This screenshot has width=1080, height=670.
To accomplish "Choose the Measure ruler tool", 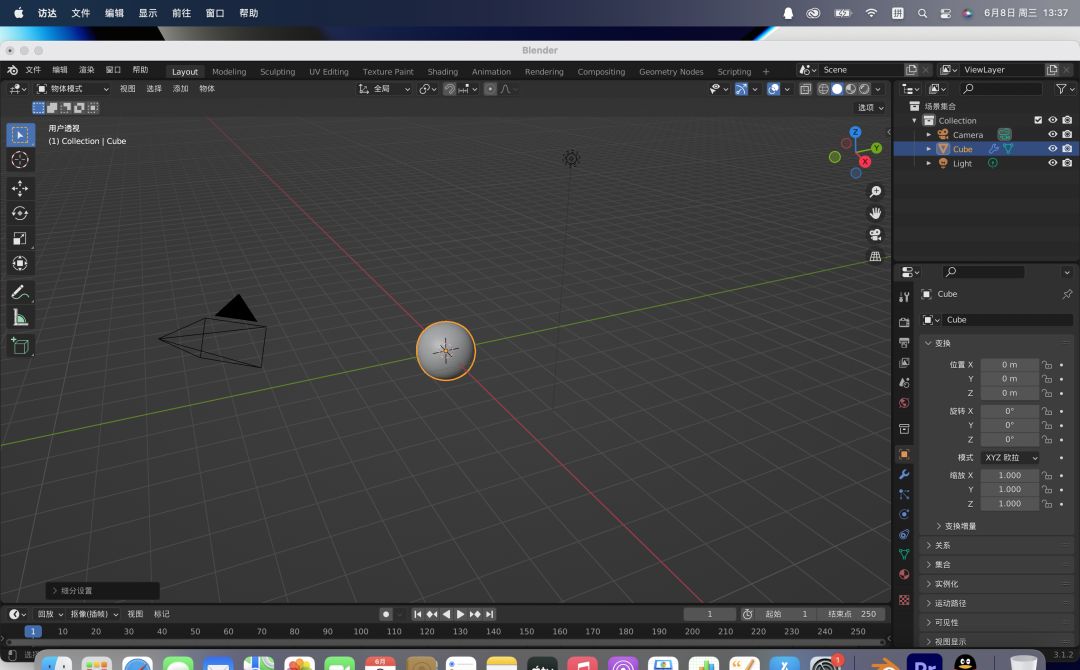I will [20, 318].
